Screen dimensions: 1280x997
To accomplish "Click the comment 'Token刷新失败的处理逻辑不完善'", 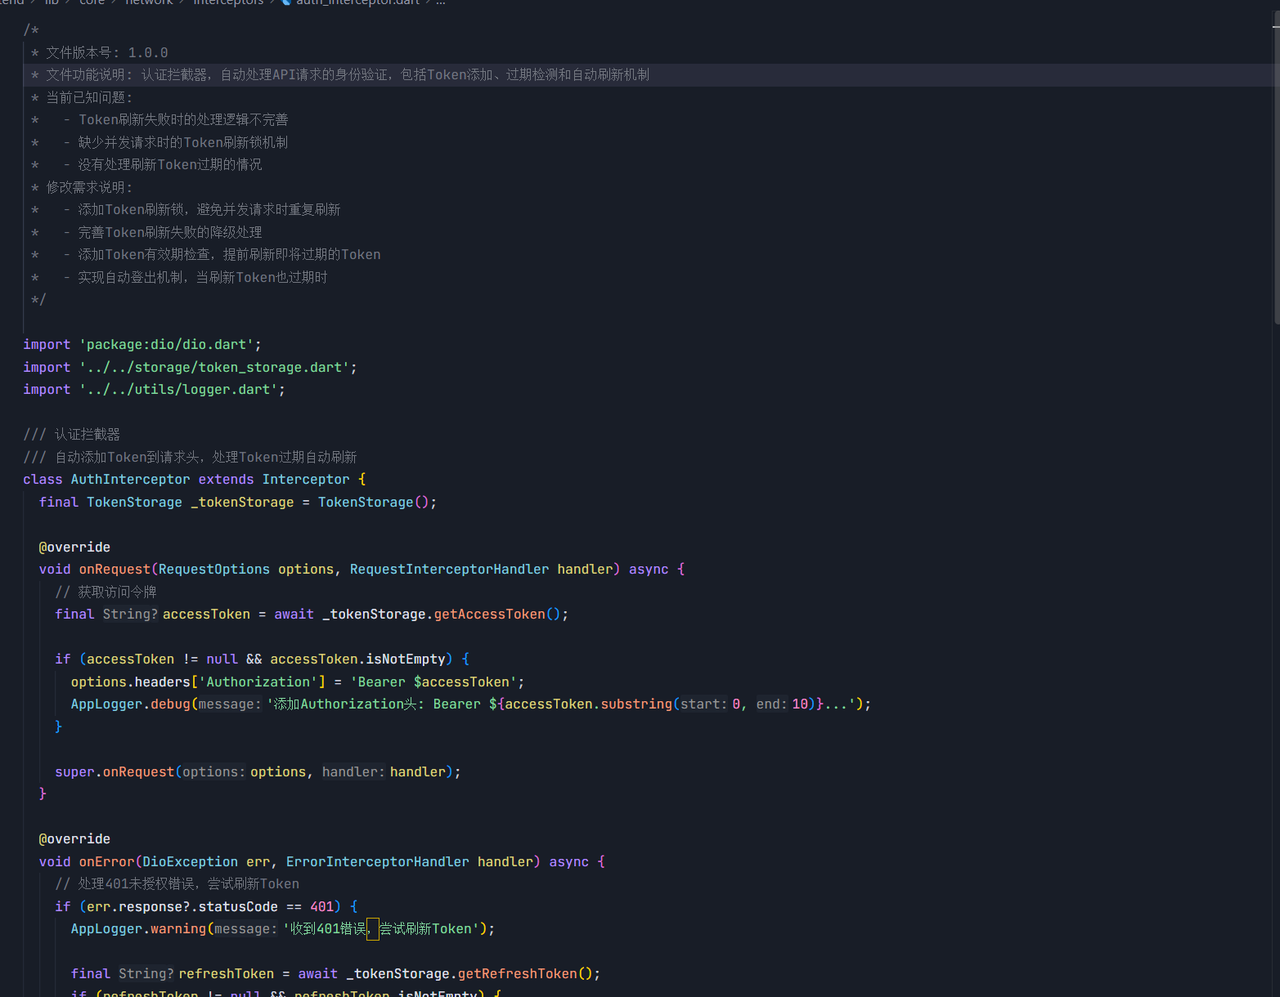I will 183,119.
